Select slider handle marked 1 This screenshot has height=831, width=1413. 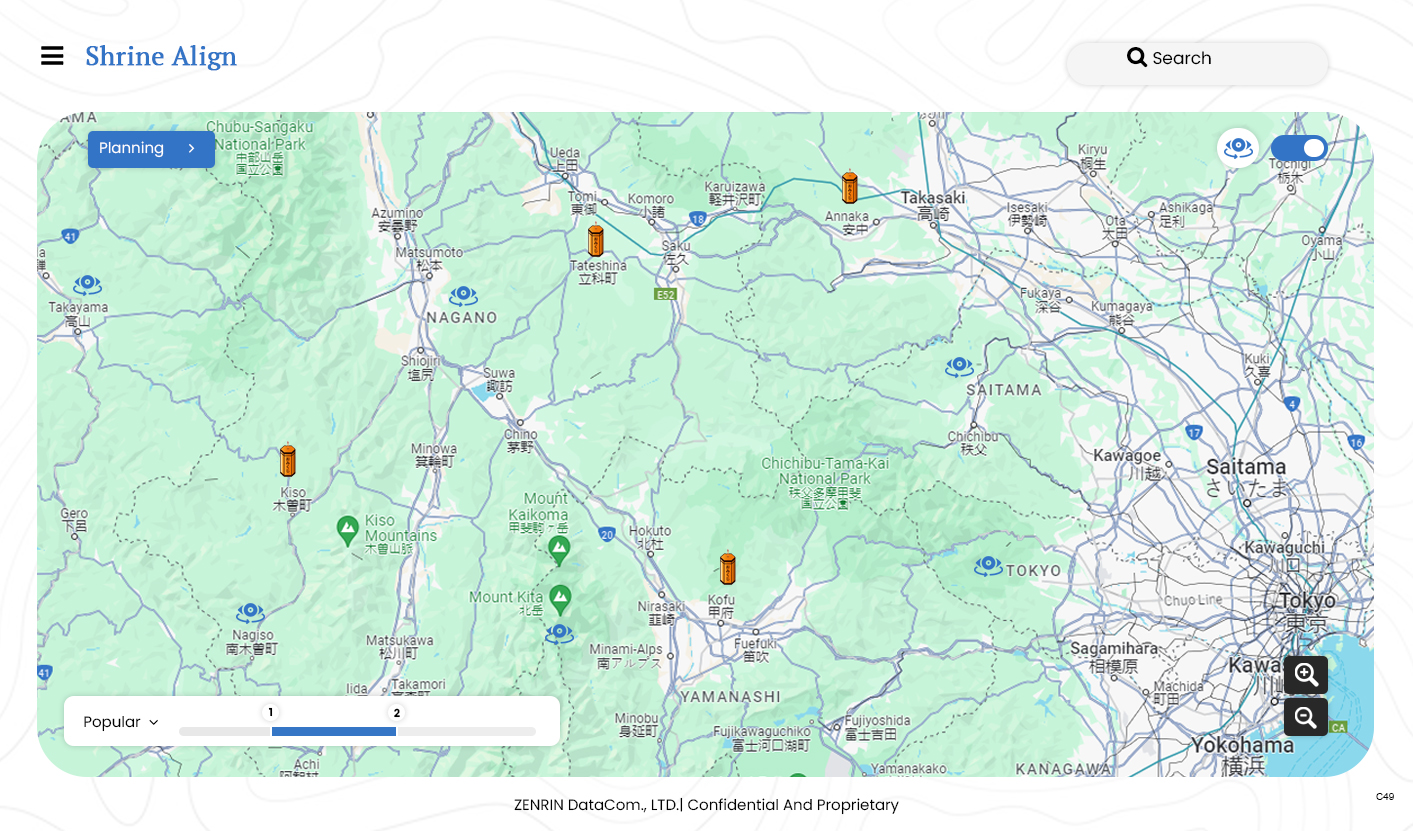coord(271,713)
